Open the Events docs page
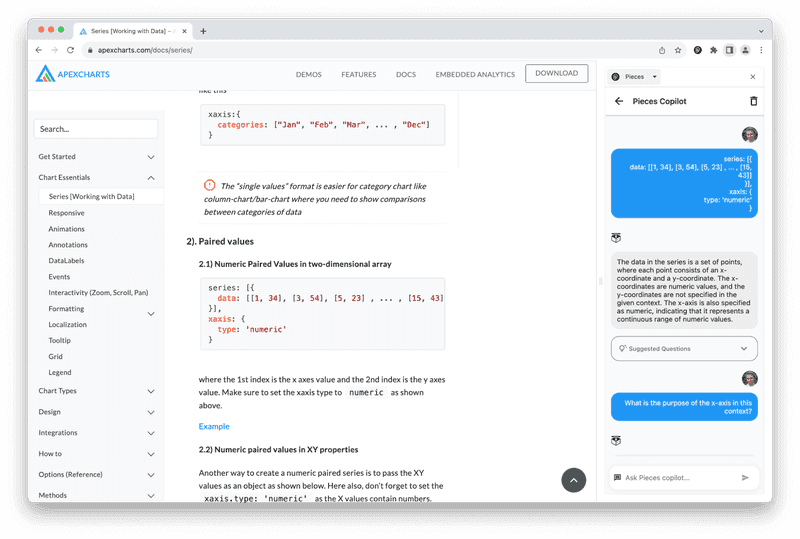Image resolution: width=800 pixels, height=539 pixels. [59, 277]
